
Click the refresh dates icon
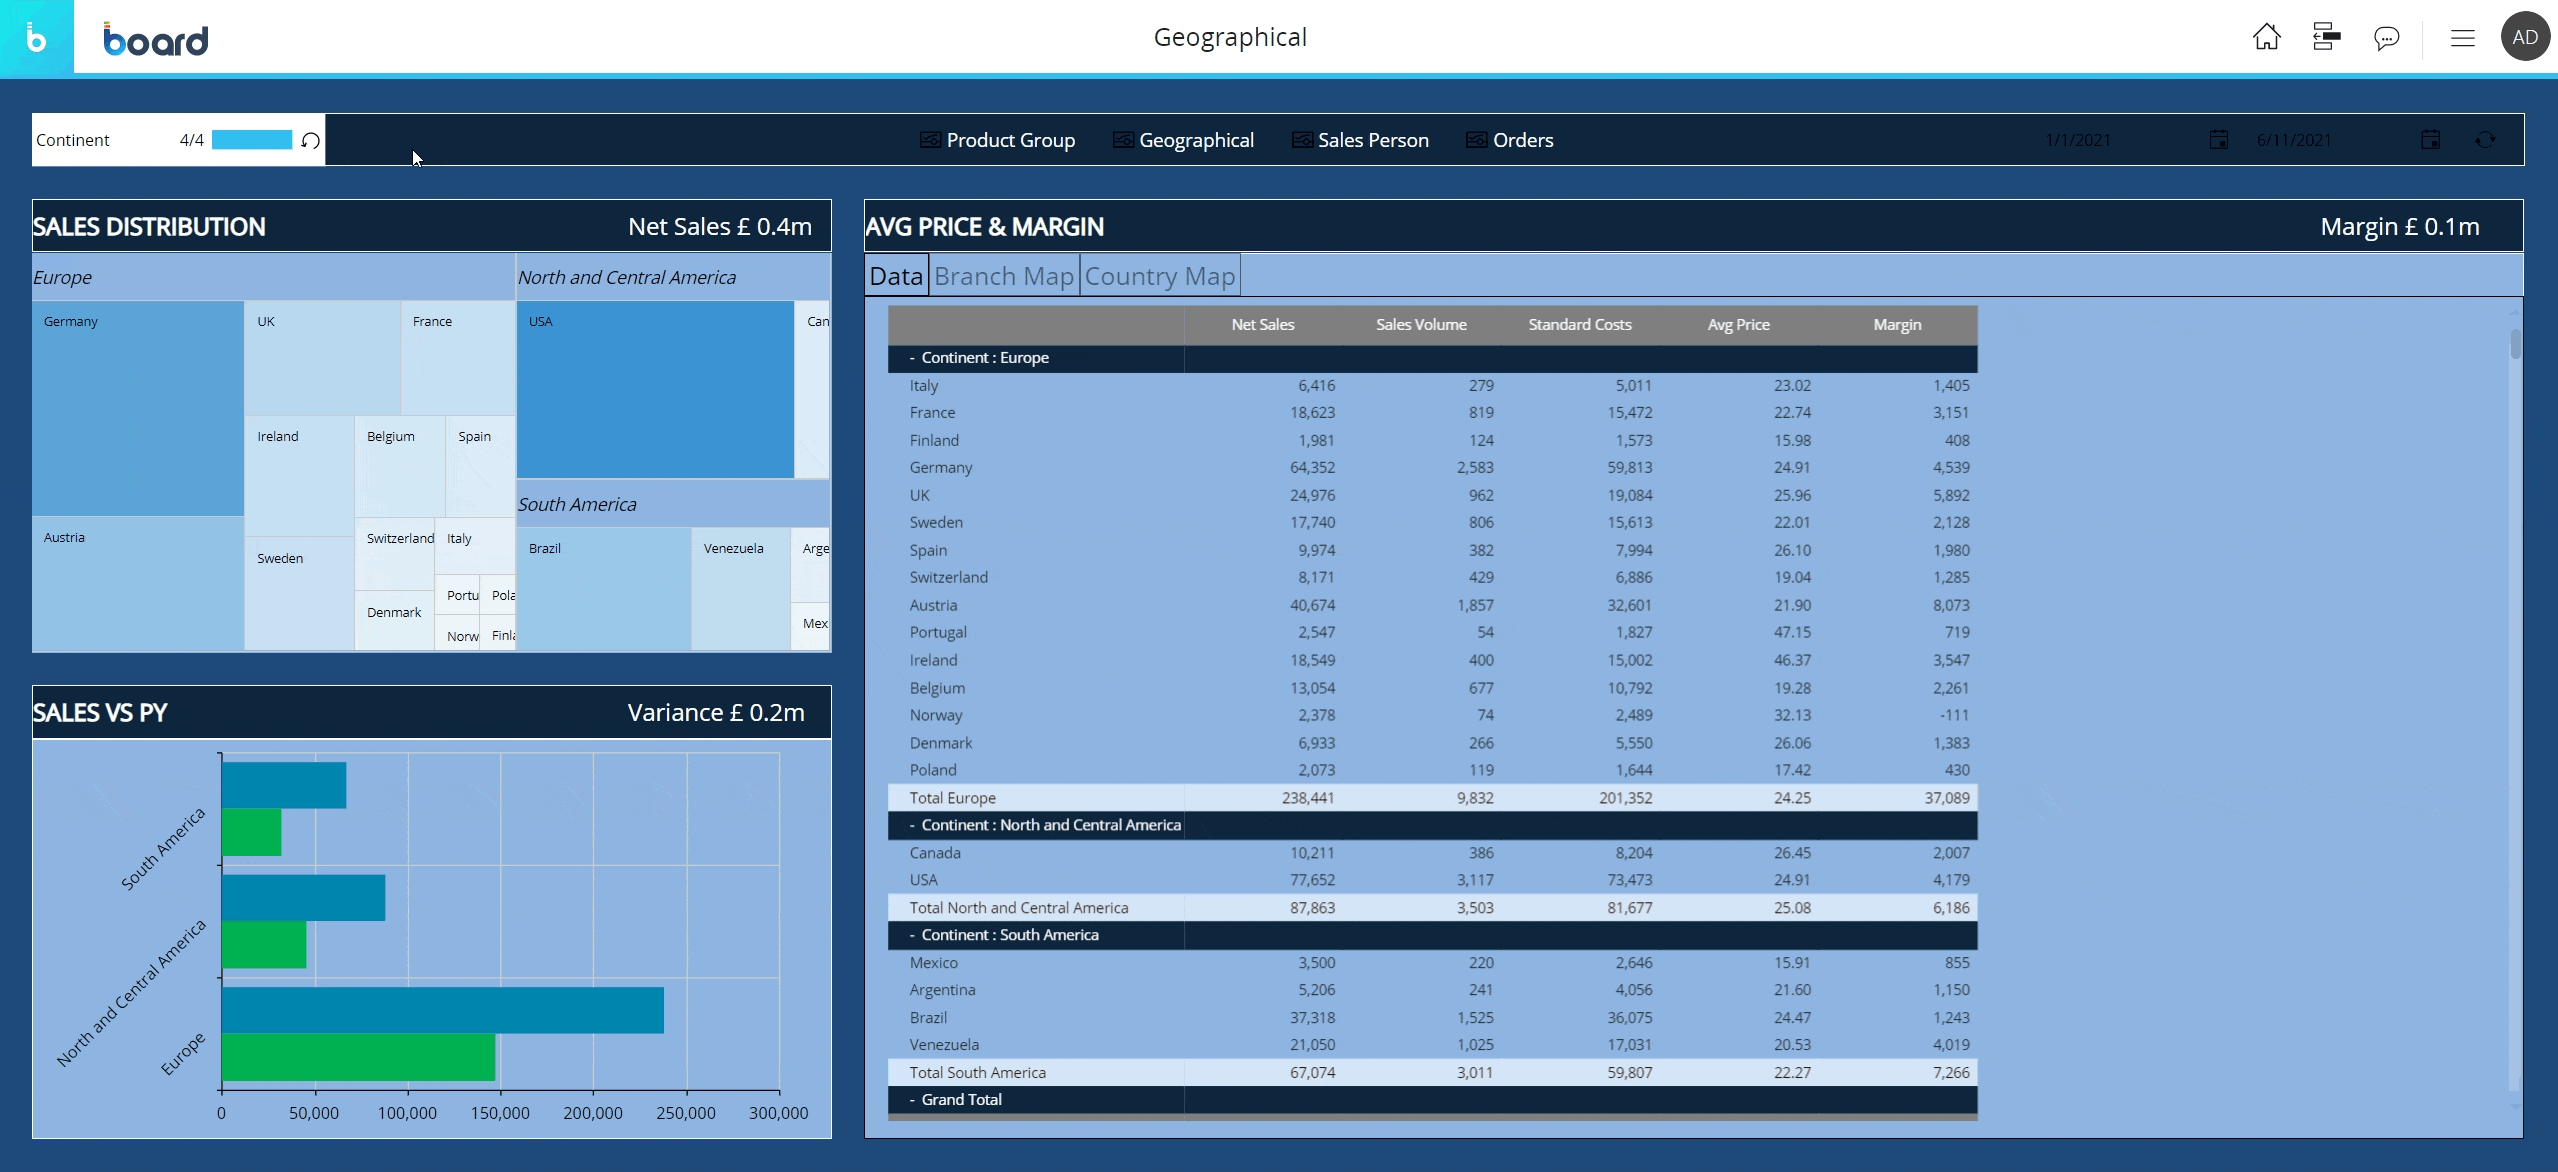2485,140
